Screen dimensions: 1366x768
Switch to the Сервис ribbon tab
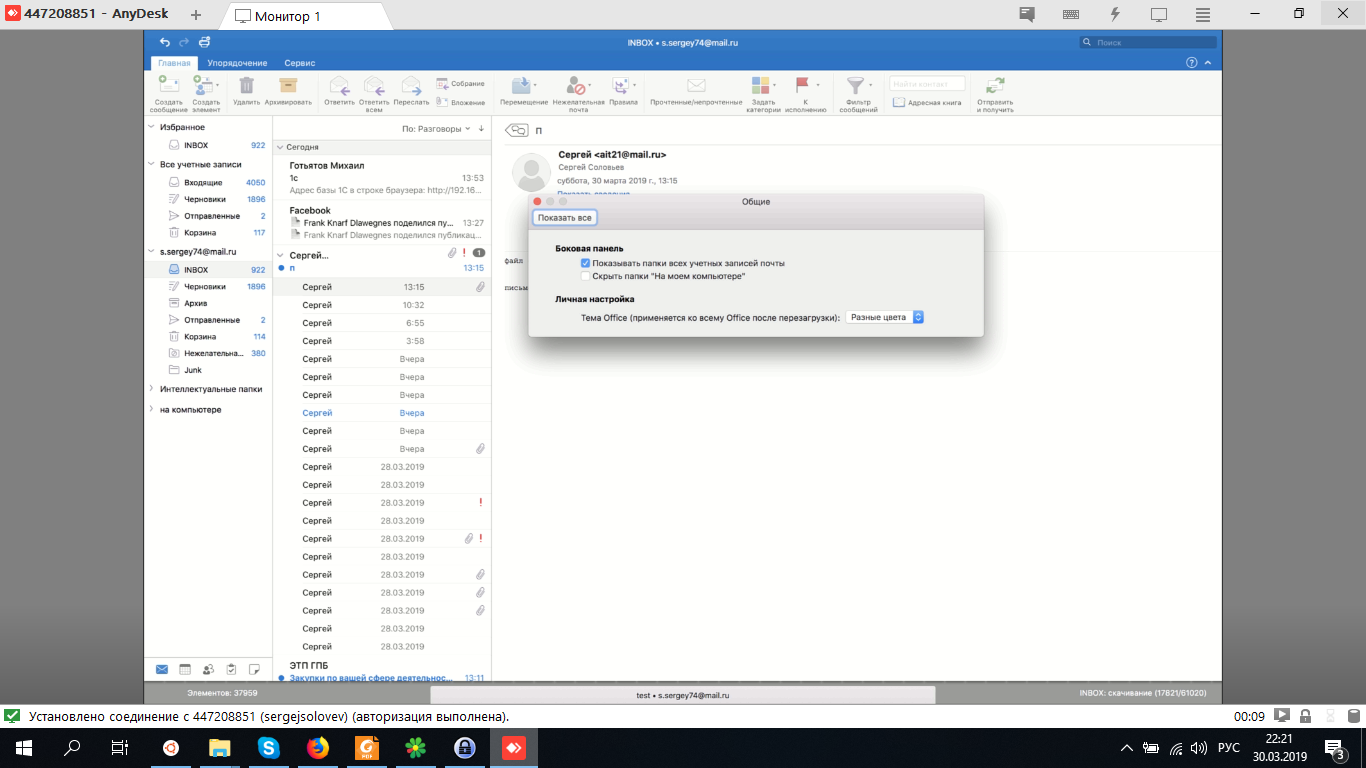(299, 63)
